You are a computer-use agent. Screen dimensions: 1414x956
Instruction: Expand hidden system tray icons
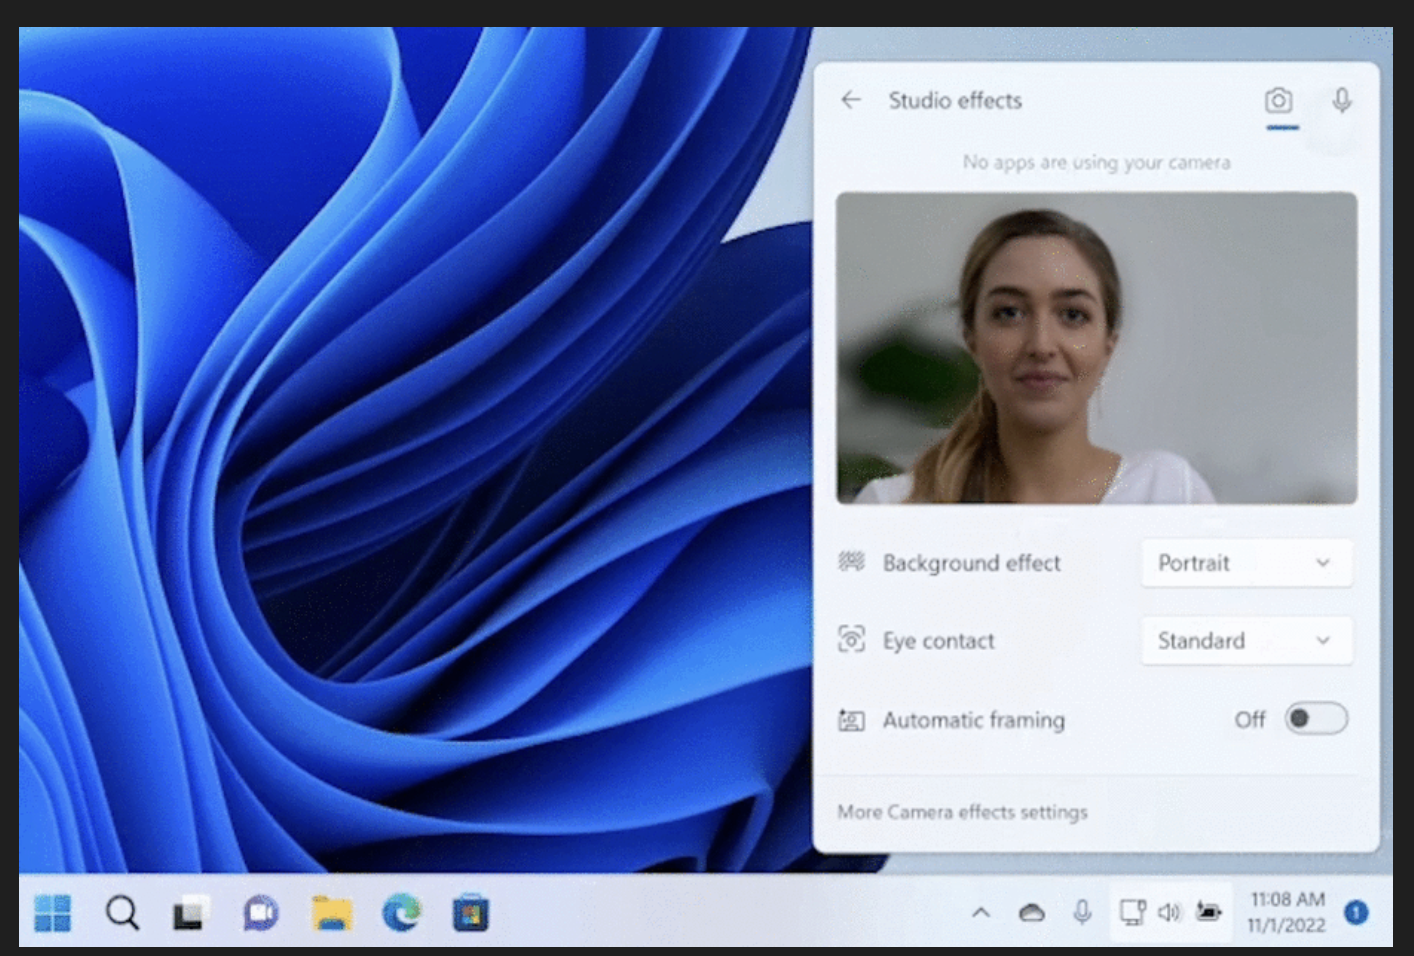(x=982, y=912)
